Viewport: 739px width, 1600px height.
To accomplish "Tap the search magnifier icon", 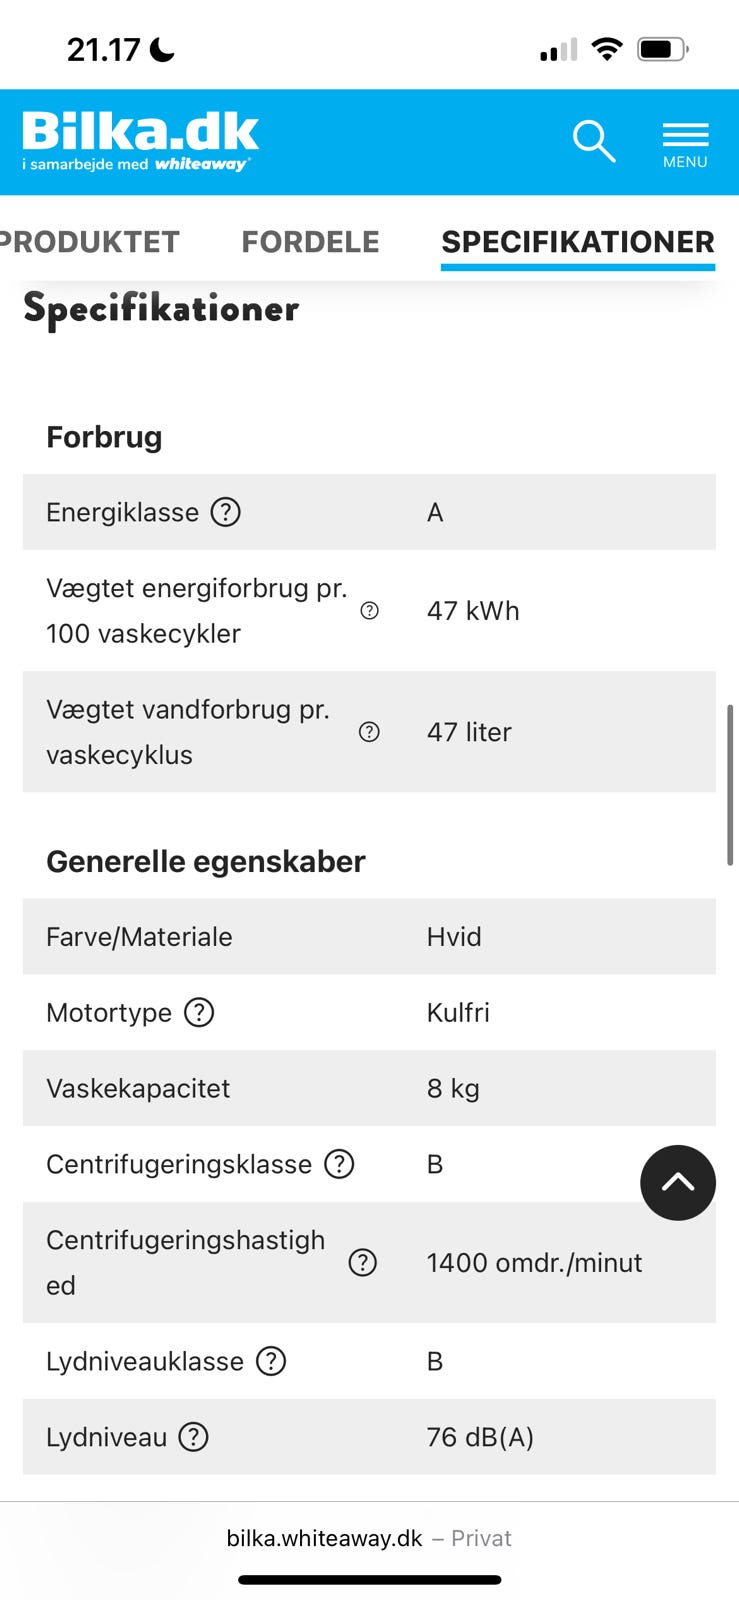I will (593, 141).
